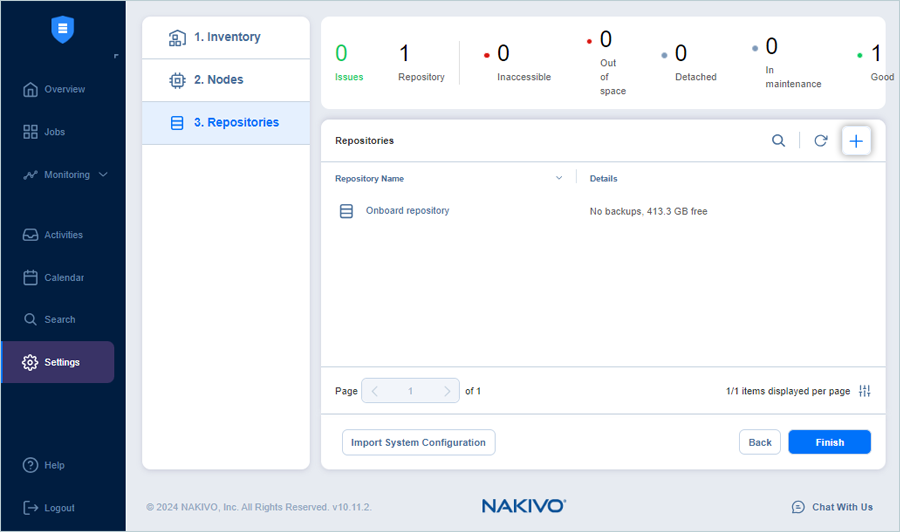The width and height of the screenshot is (900, 532).
Task: Go to step 2. Nodes
Action: click(x=226, y=80)
